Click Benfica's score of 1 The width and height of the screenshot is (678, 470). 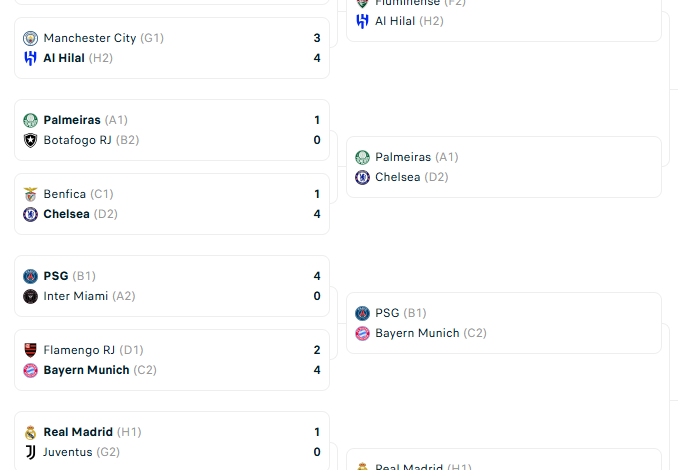coord(317,194)
